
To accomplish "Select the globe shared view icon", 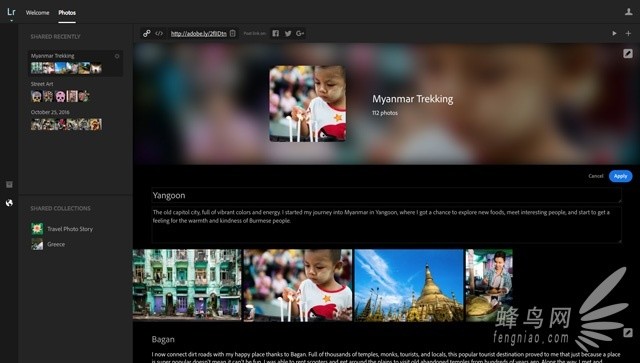I will point(9,203).
